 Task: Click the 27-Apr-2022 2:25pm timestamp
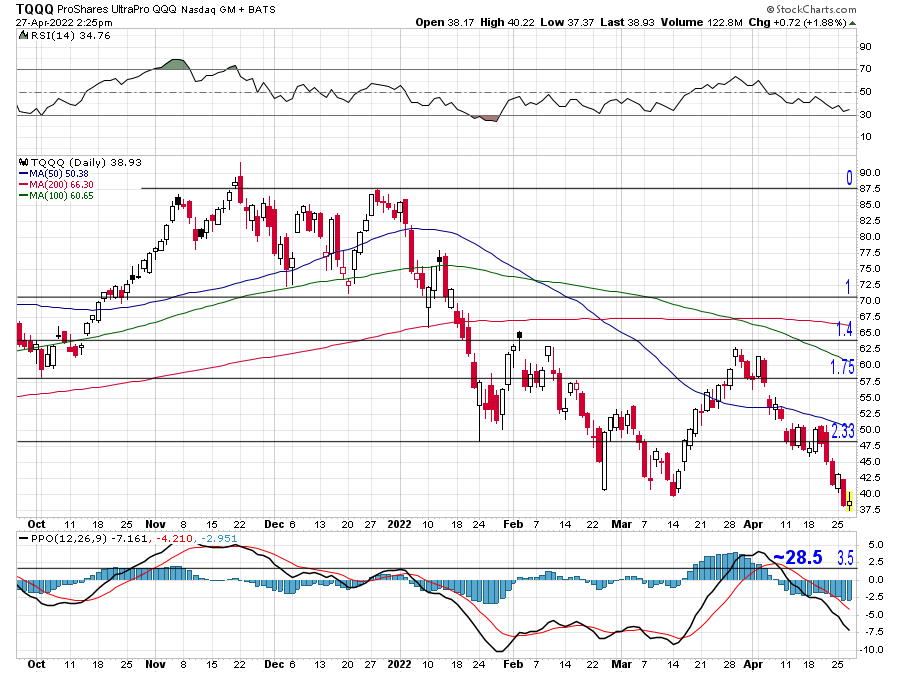click(x=64, y=23)
